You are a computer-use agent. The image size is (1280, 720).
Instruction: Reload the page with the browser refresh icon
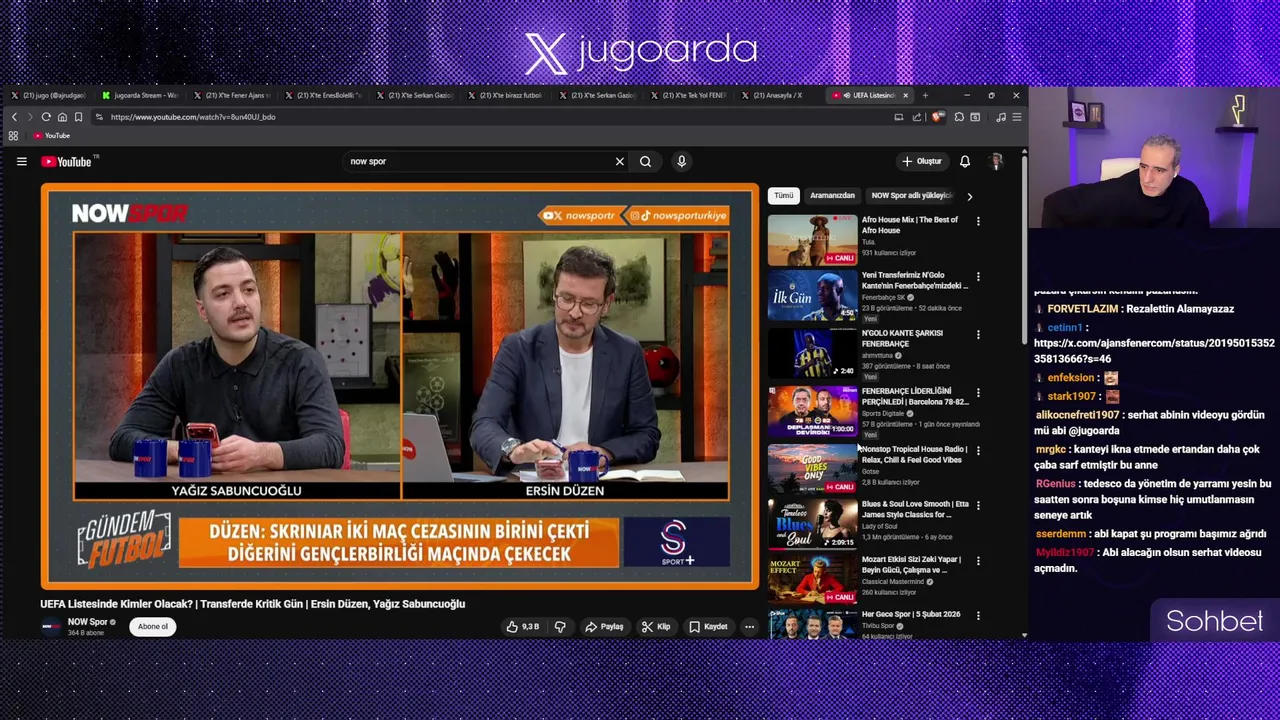(x=46, y=117)
